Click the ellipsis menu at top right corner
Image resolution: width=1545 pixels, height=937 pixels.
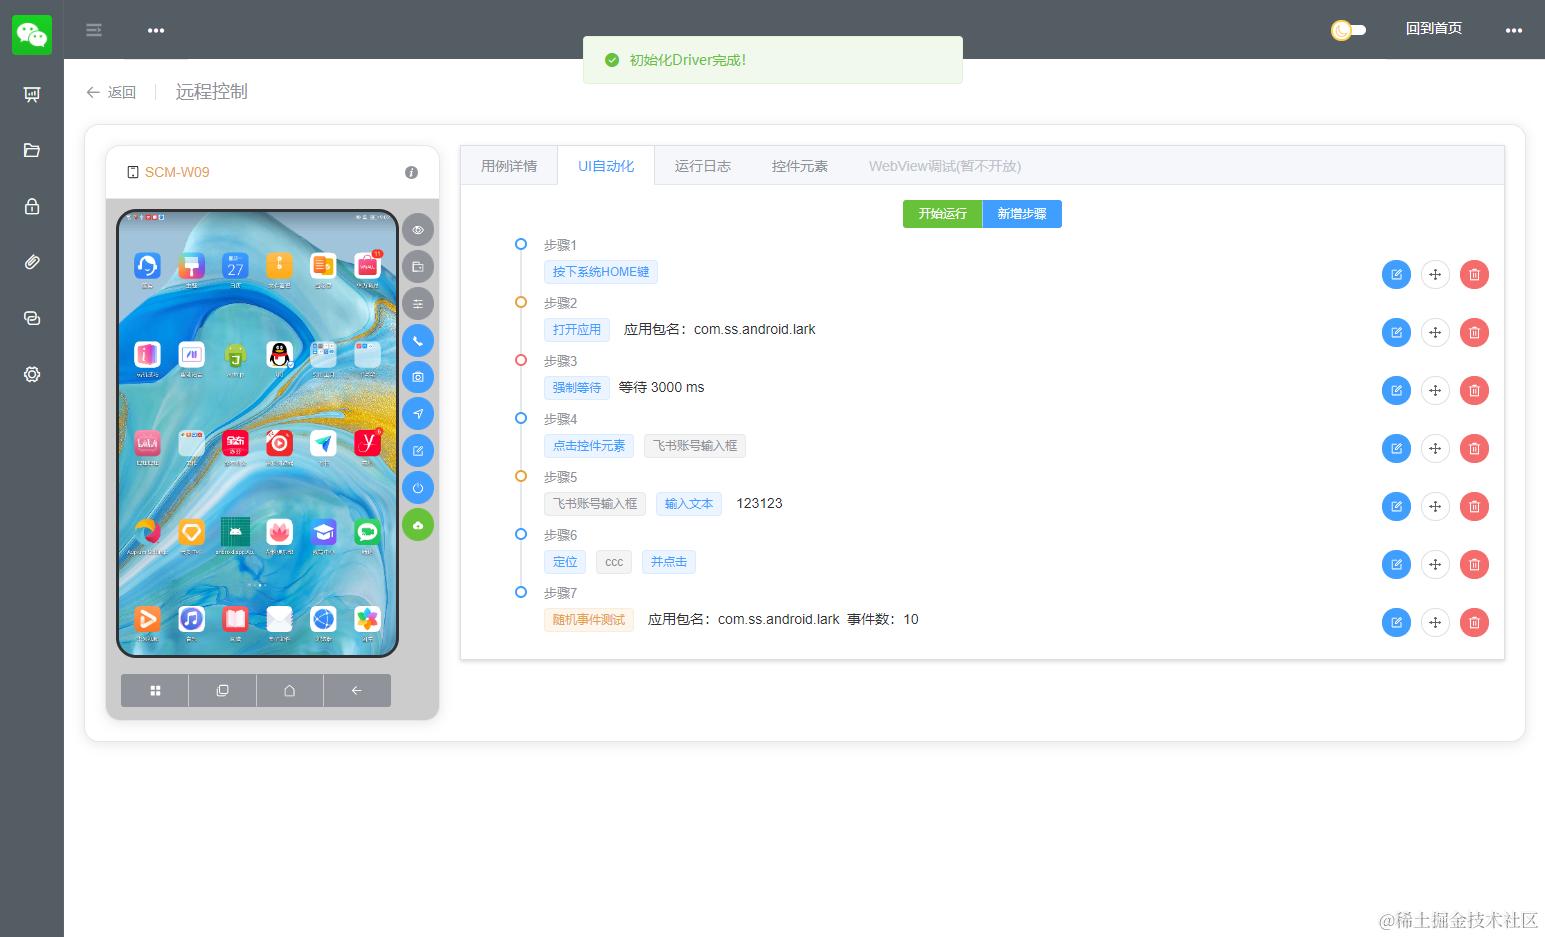click(1514, 30)
